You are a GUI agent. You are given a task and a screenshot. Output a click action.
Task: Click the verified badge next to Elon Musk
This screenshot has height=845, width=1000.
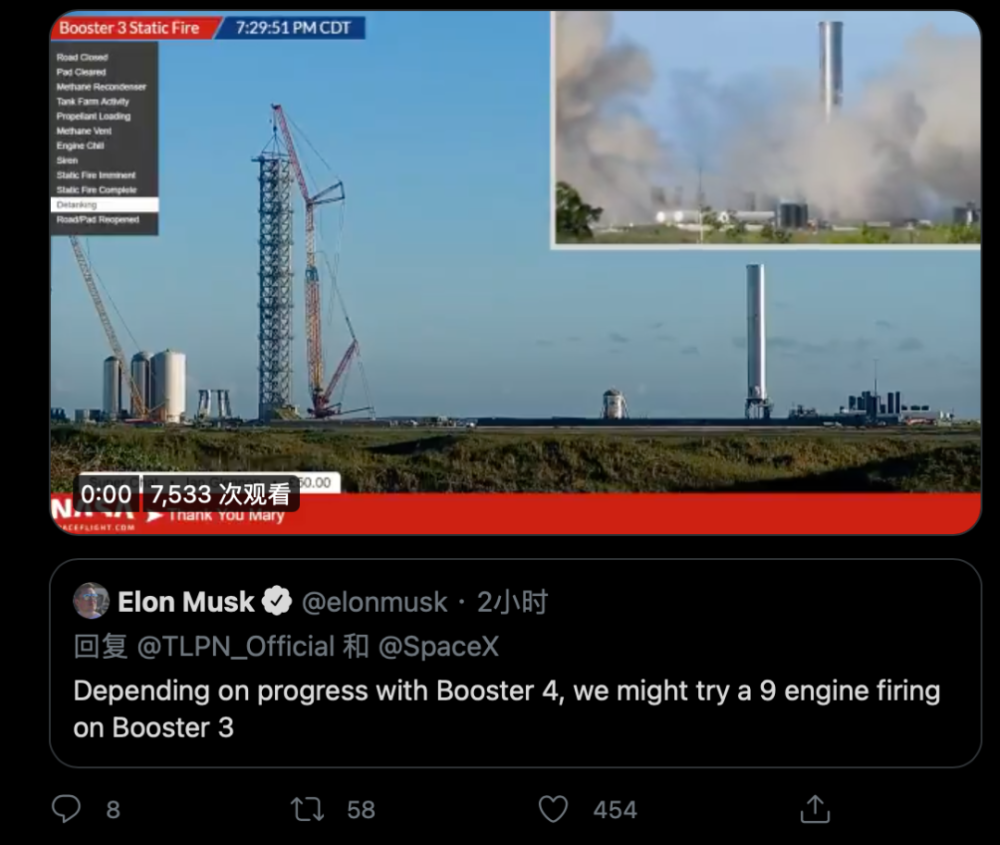(277, 601)
